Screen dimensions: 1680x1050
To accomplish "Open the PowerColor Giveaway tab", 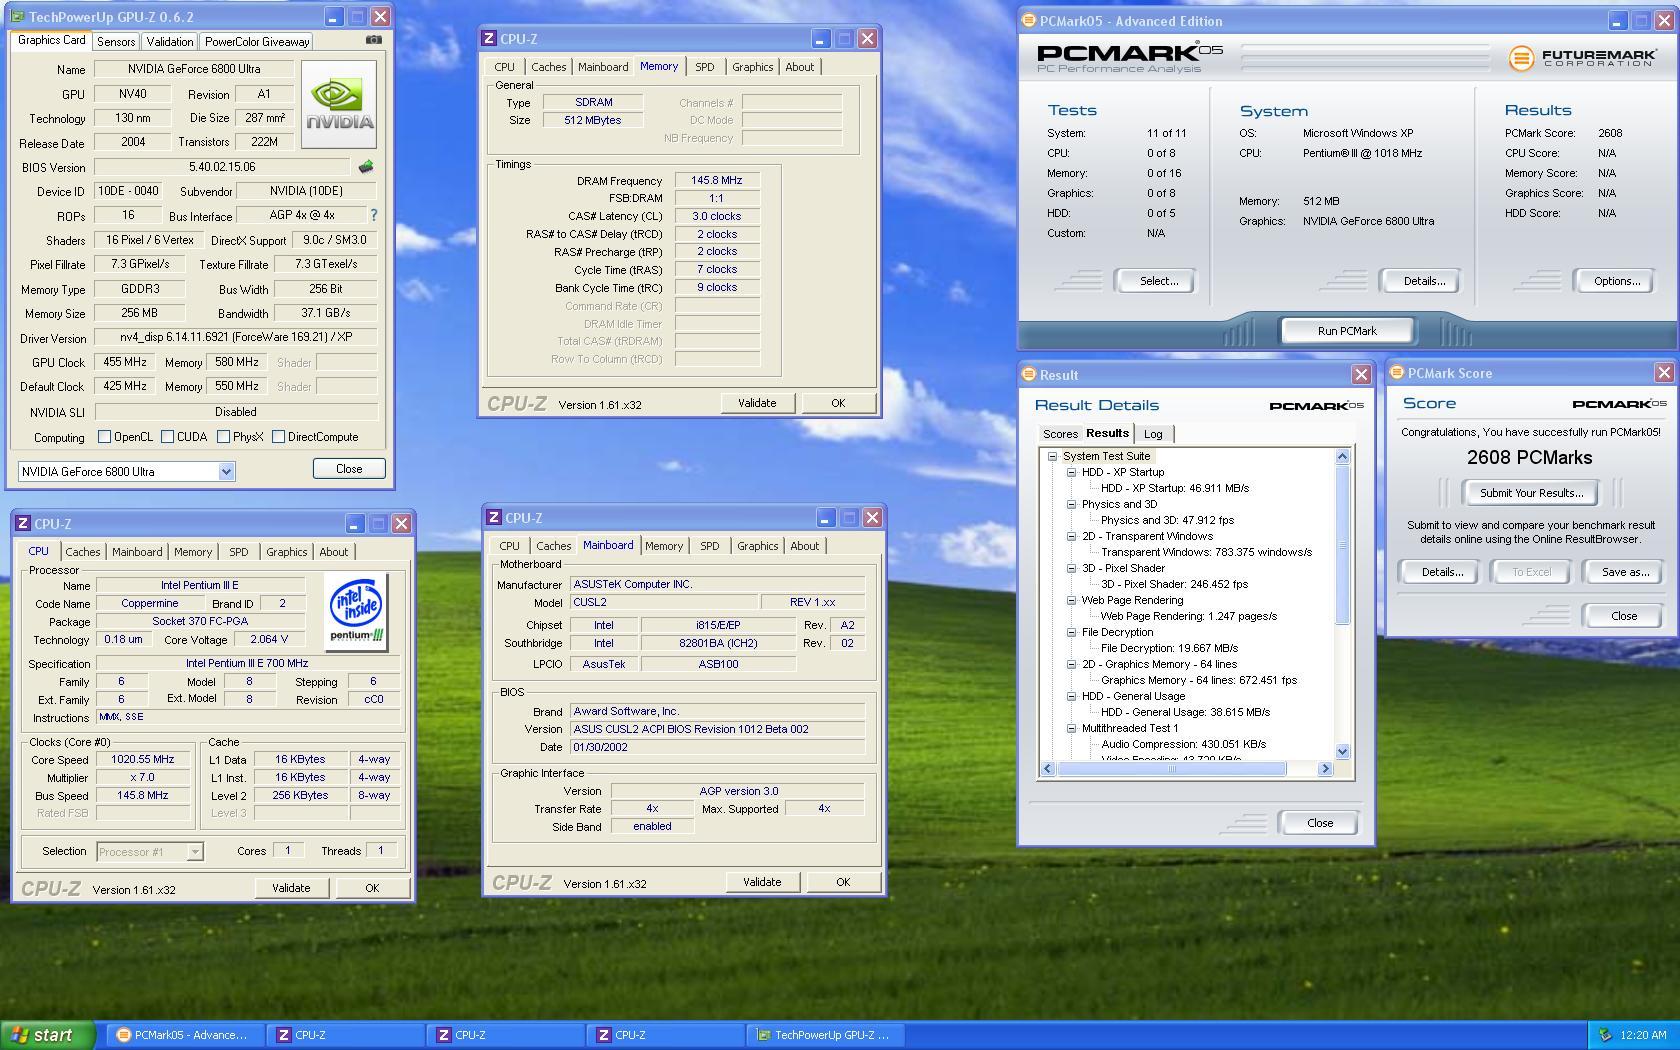I will point(257,42).
